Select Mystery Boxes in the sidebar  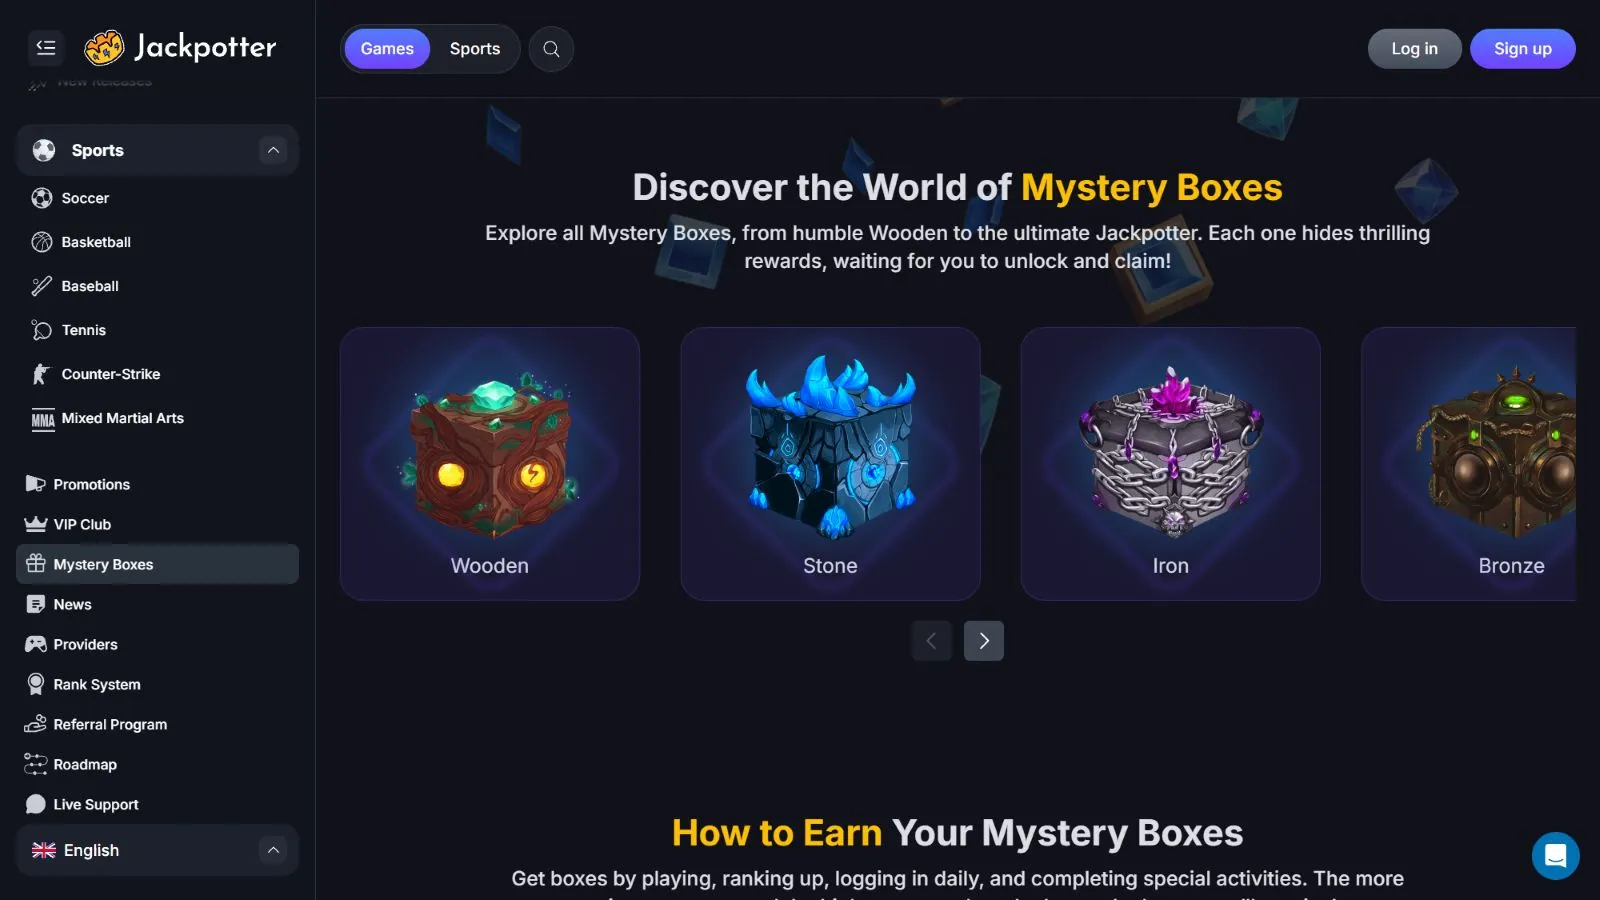[x=157, y=564]
